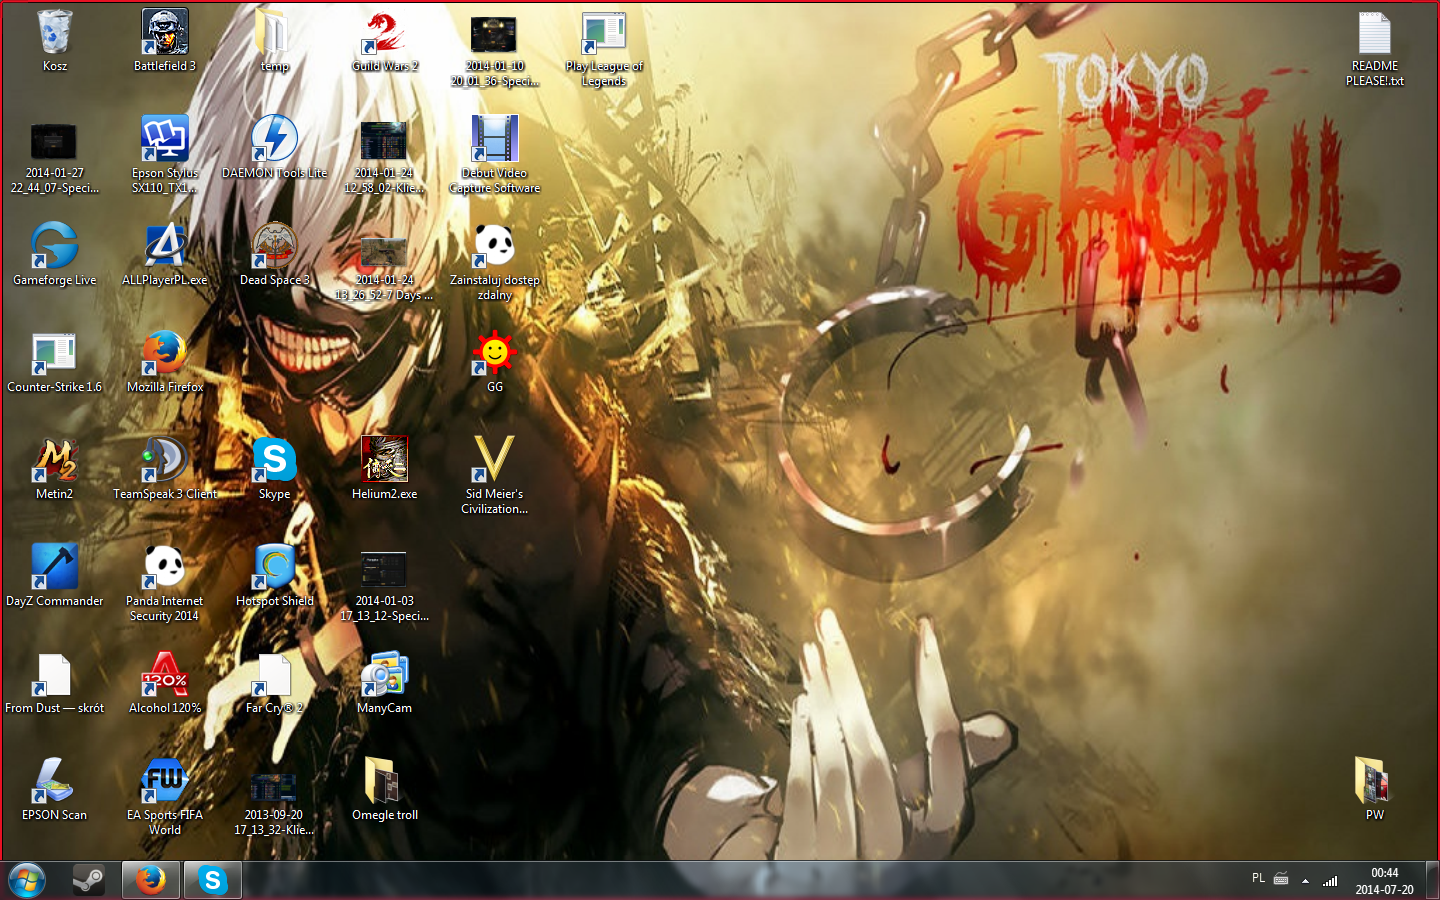Viewport: 1440px width, 900px height.
Task: Open on-screen keyboard tray icon
Action: point(1281,879)
